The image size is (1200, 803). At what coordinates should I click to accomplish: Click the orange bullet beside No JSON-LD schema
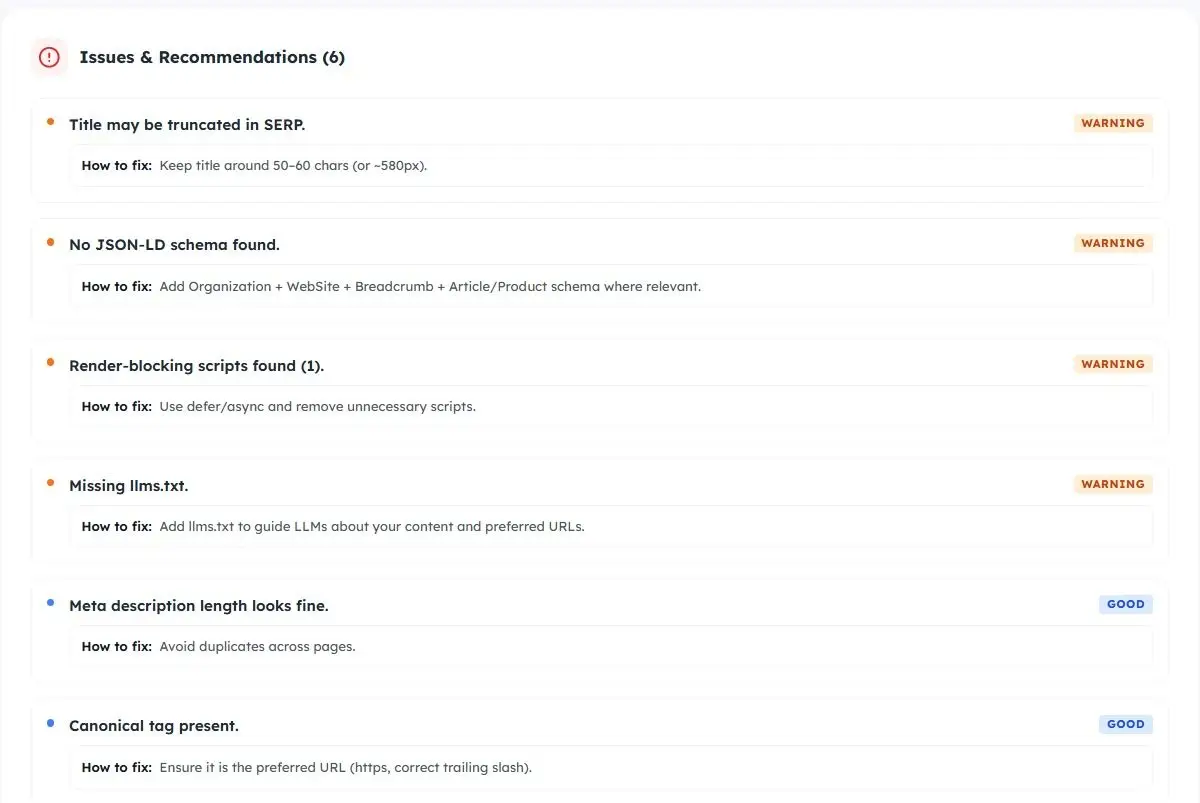click(51, 242)
